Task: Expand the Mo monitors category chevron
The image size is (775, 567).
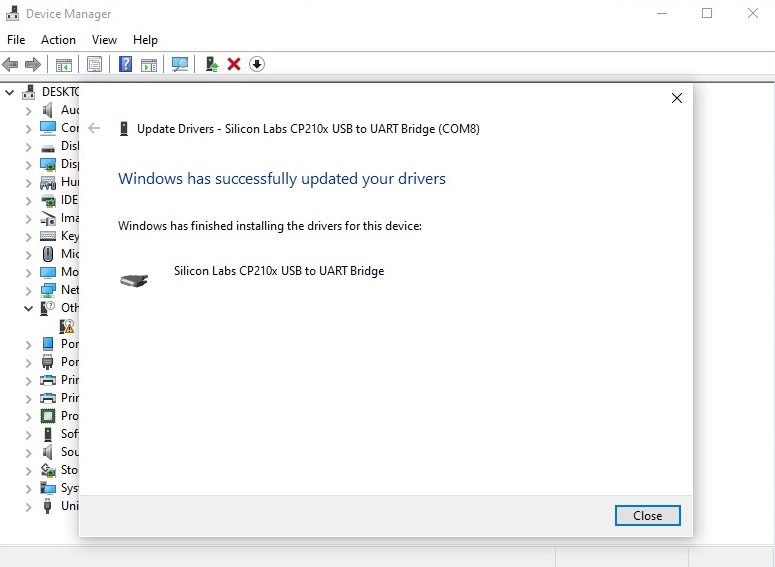Action: [x=29, y=272]
